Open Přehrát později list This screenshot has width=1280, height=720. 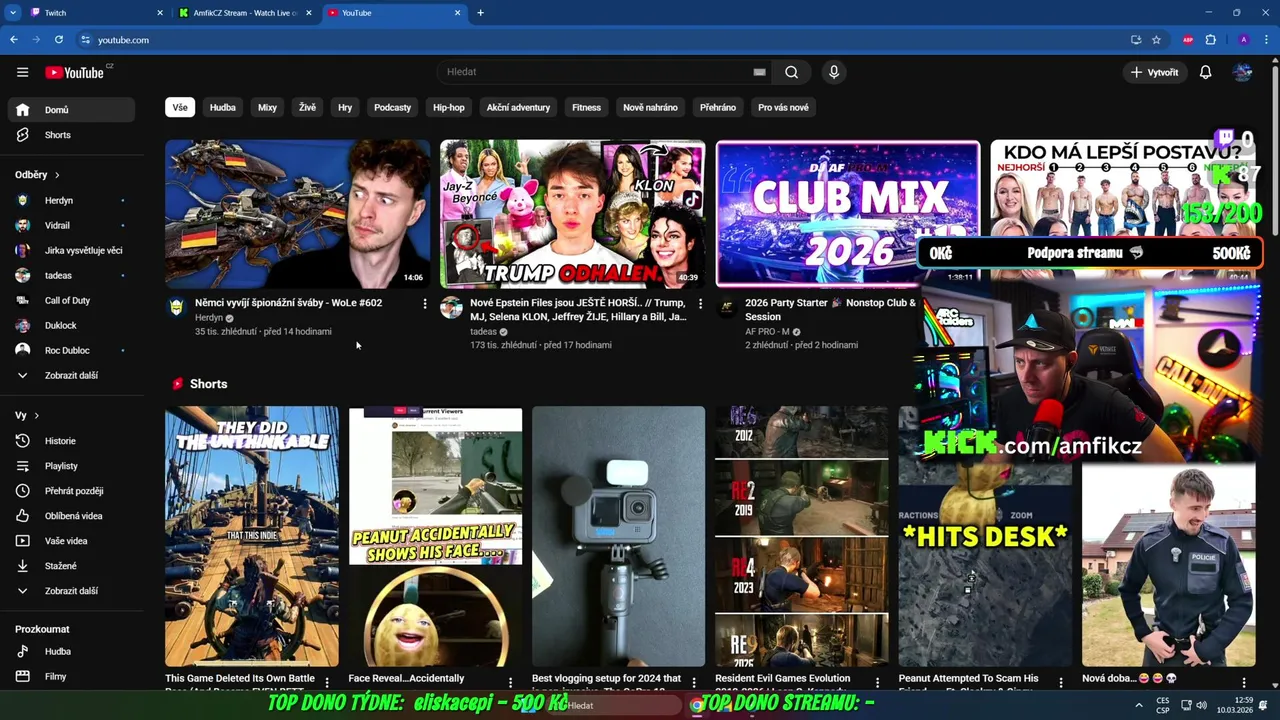[71, 491]
